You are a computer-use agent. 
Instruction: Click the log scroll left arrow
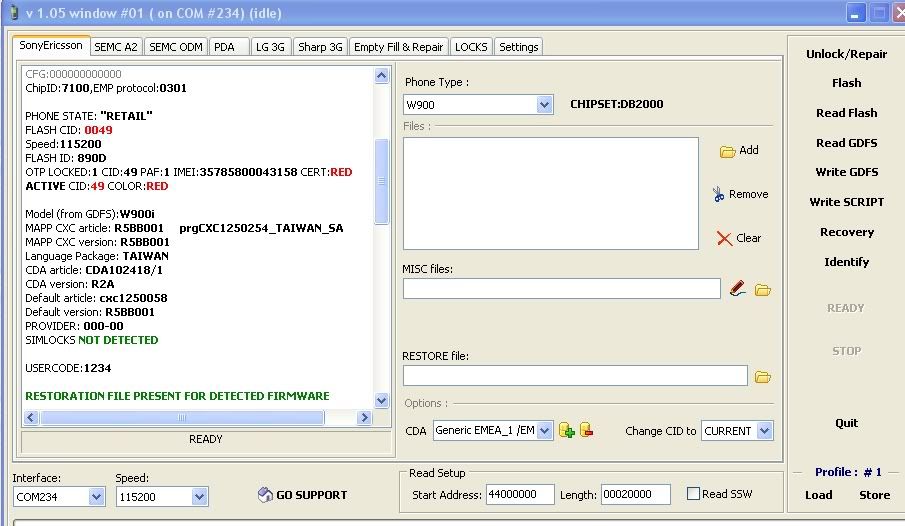tap(31, 417)
